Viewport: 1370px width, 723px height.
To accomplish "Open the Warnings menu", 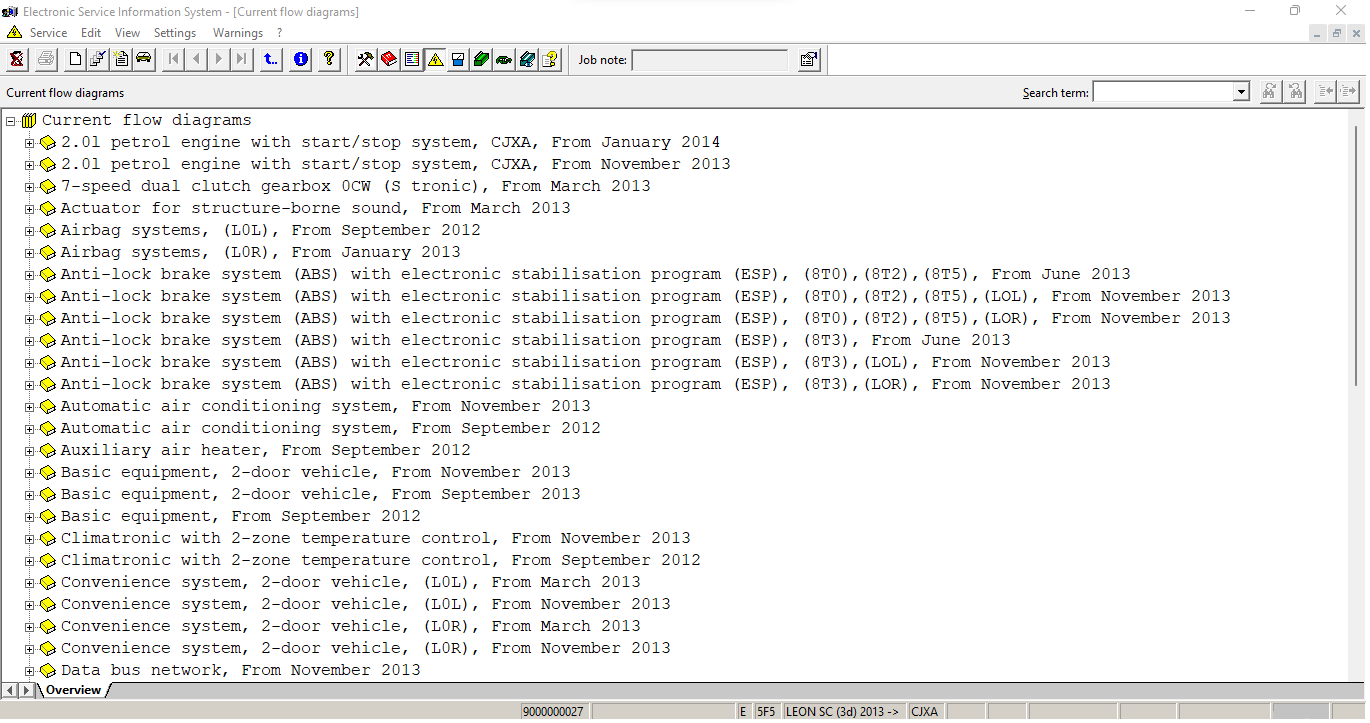I will pyautogui.click(x=237, y=33).
